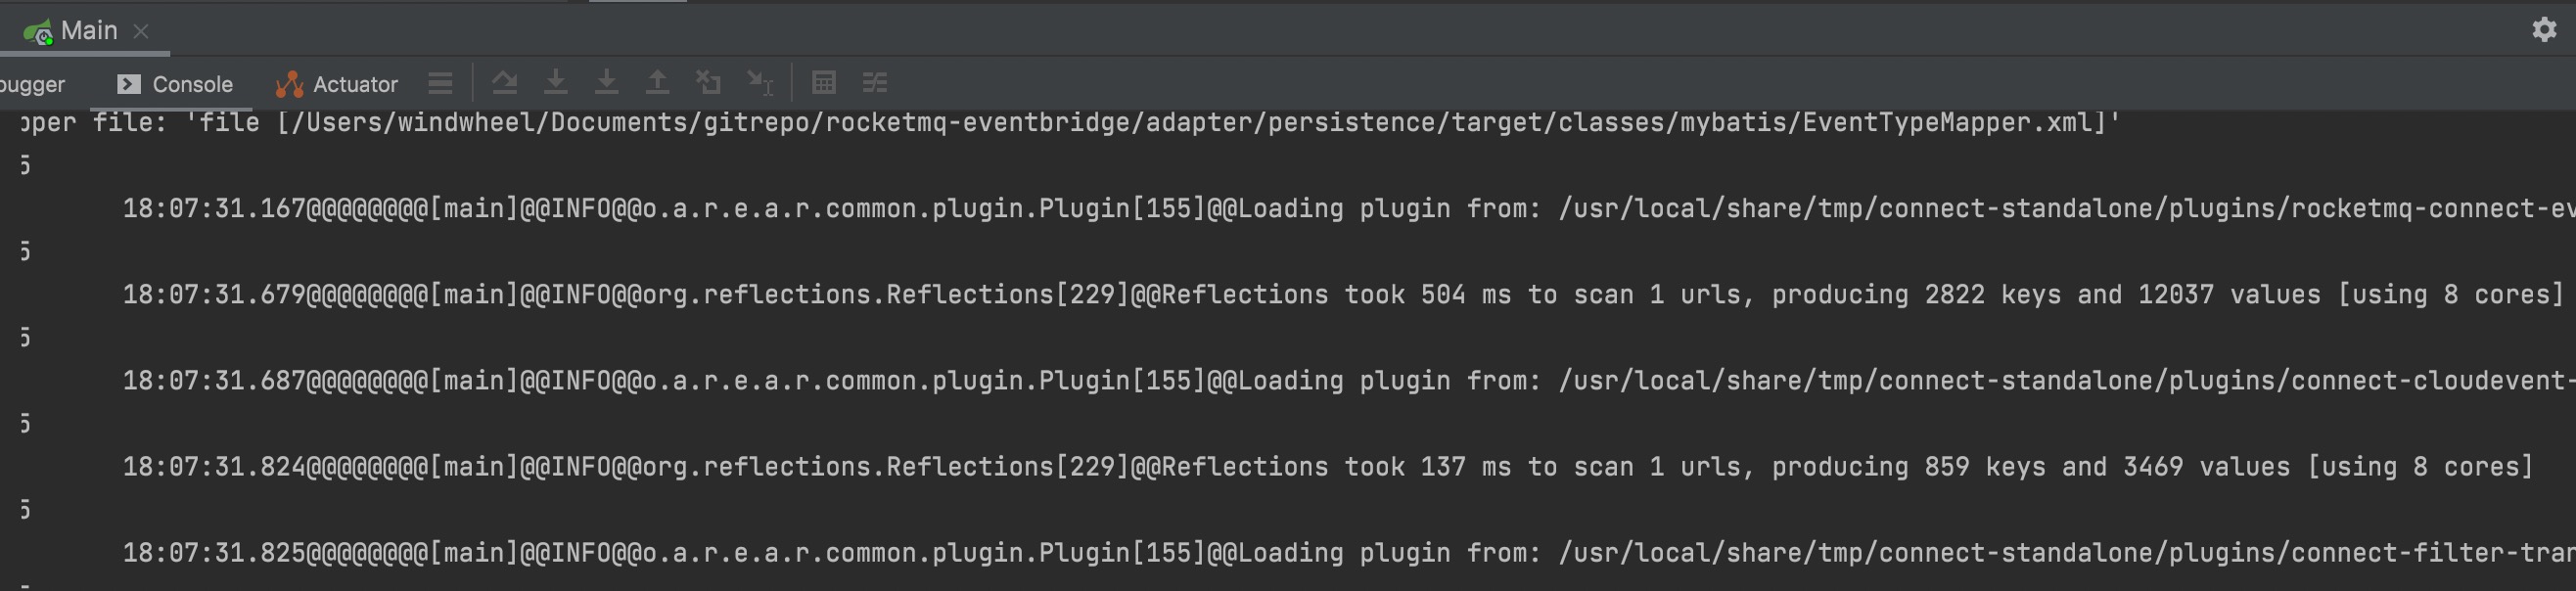This screenshot has height=591, width=2576.
Task: Clear all console output
Action: [x=709, y=83]
